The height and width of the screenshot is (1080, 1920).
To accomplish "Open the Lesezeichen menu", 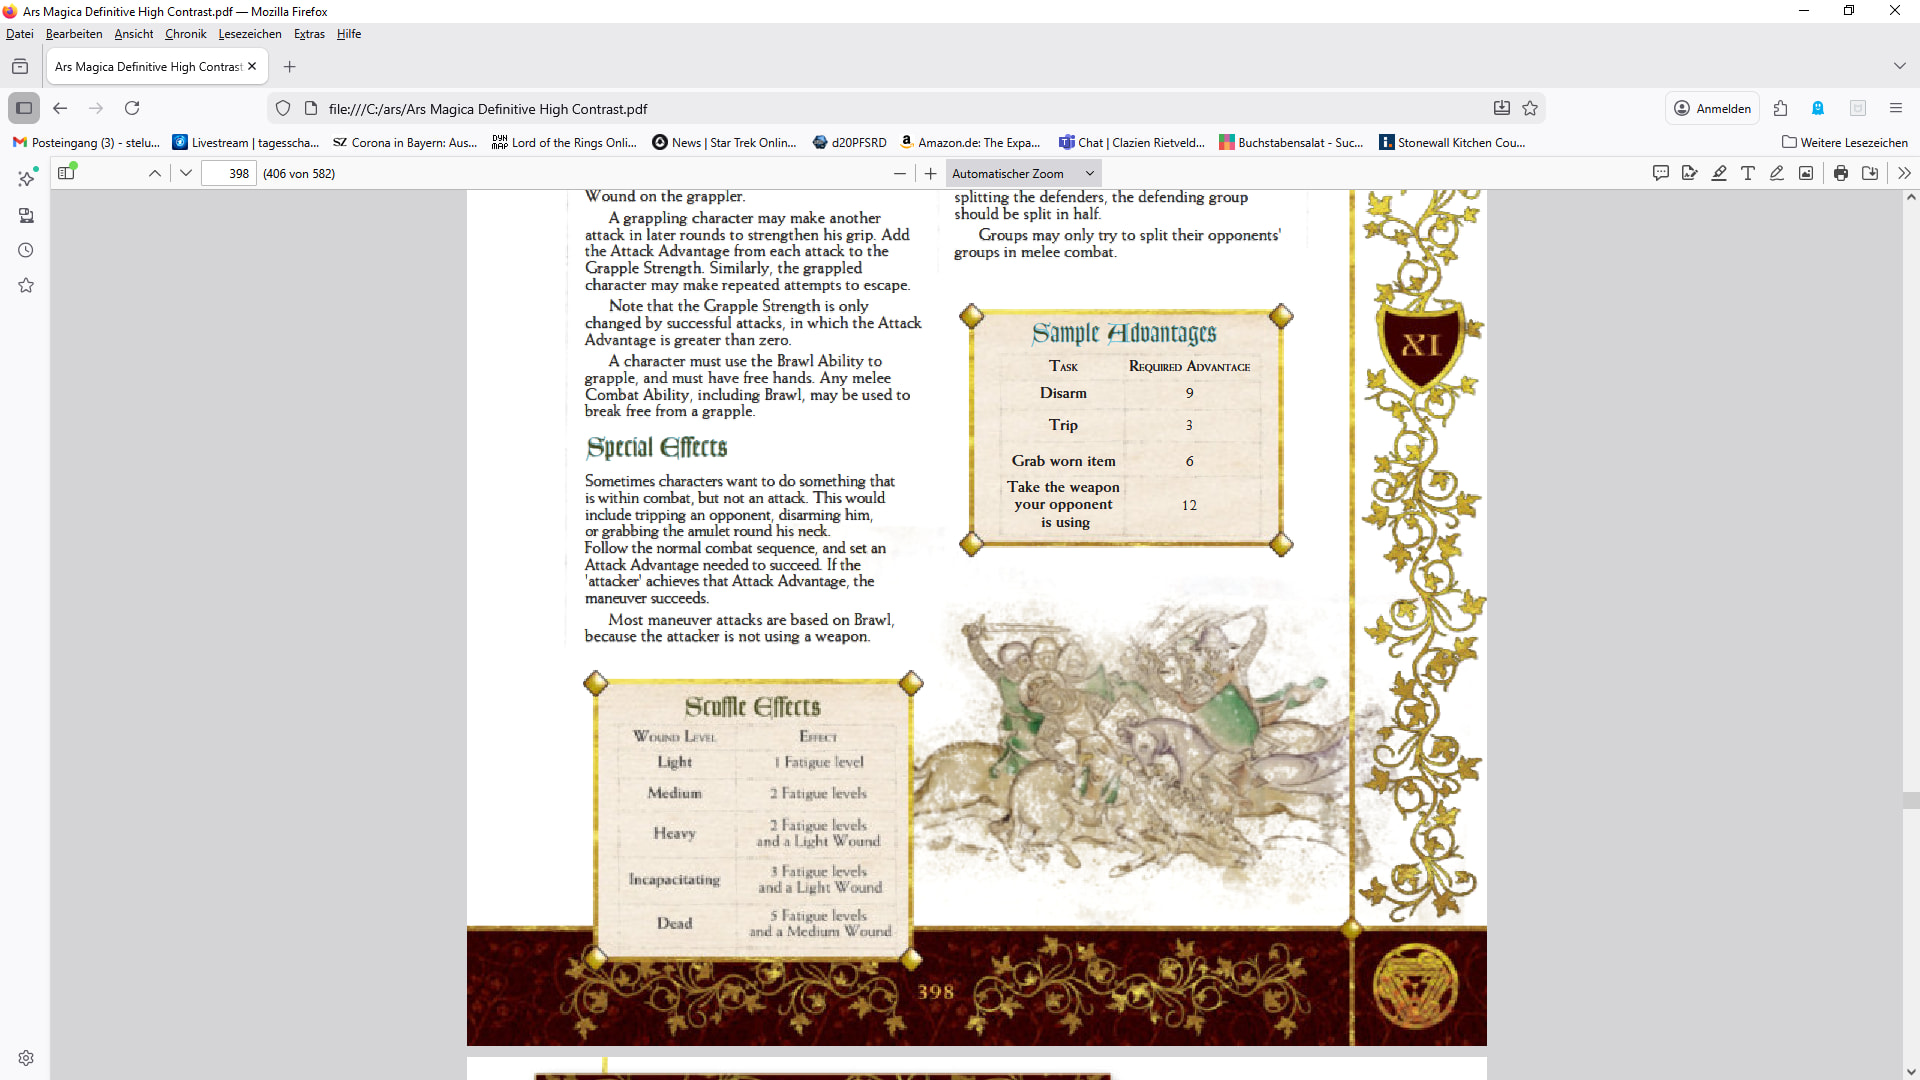I will point(250,34).
